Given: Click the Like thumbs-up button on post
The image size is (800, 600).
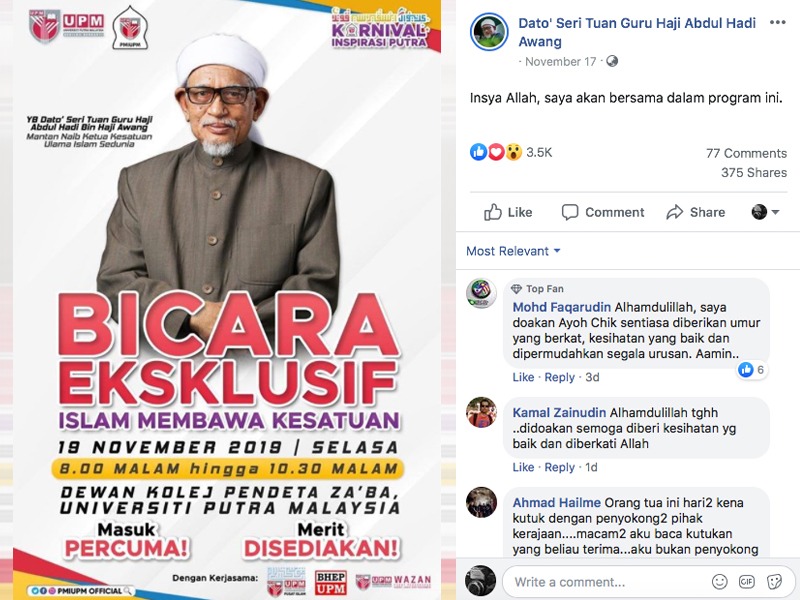Looking at the screenshot, I should click(508, 212).
